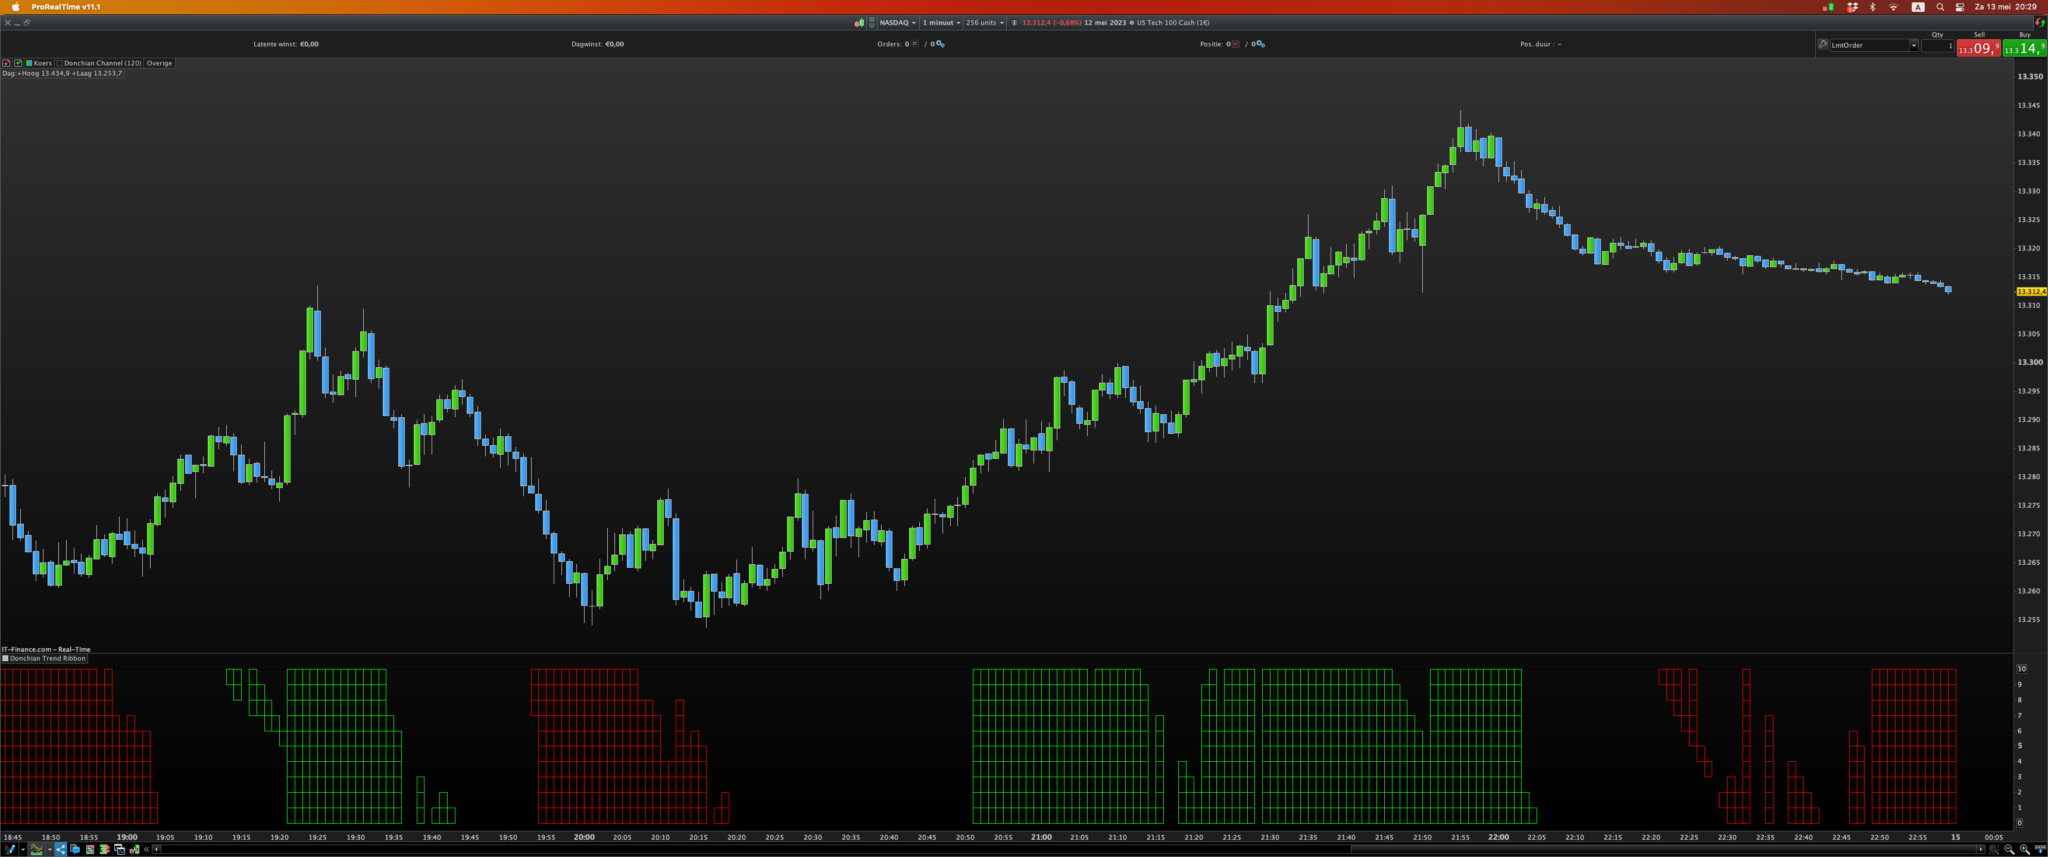Open the blue chat bubbles icon

pyautogui.click(x=75, y=849)
